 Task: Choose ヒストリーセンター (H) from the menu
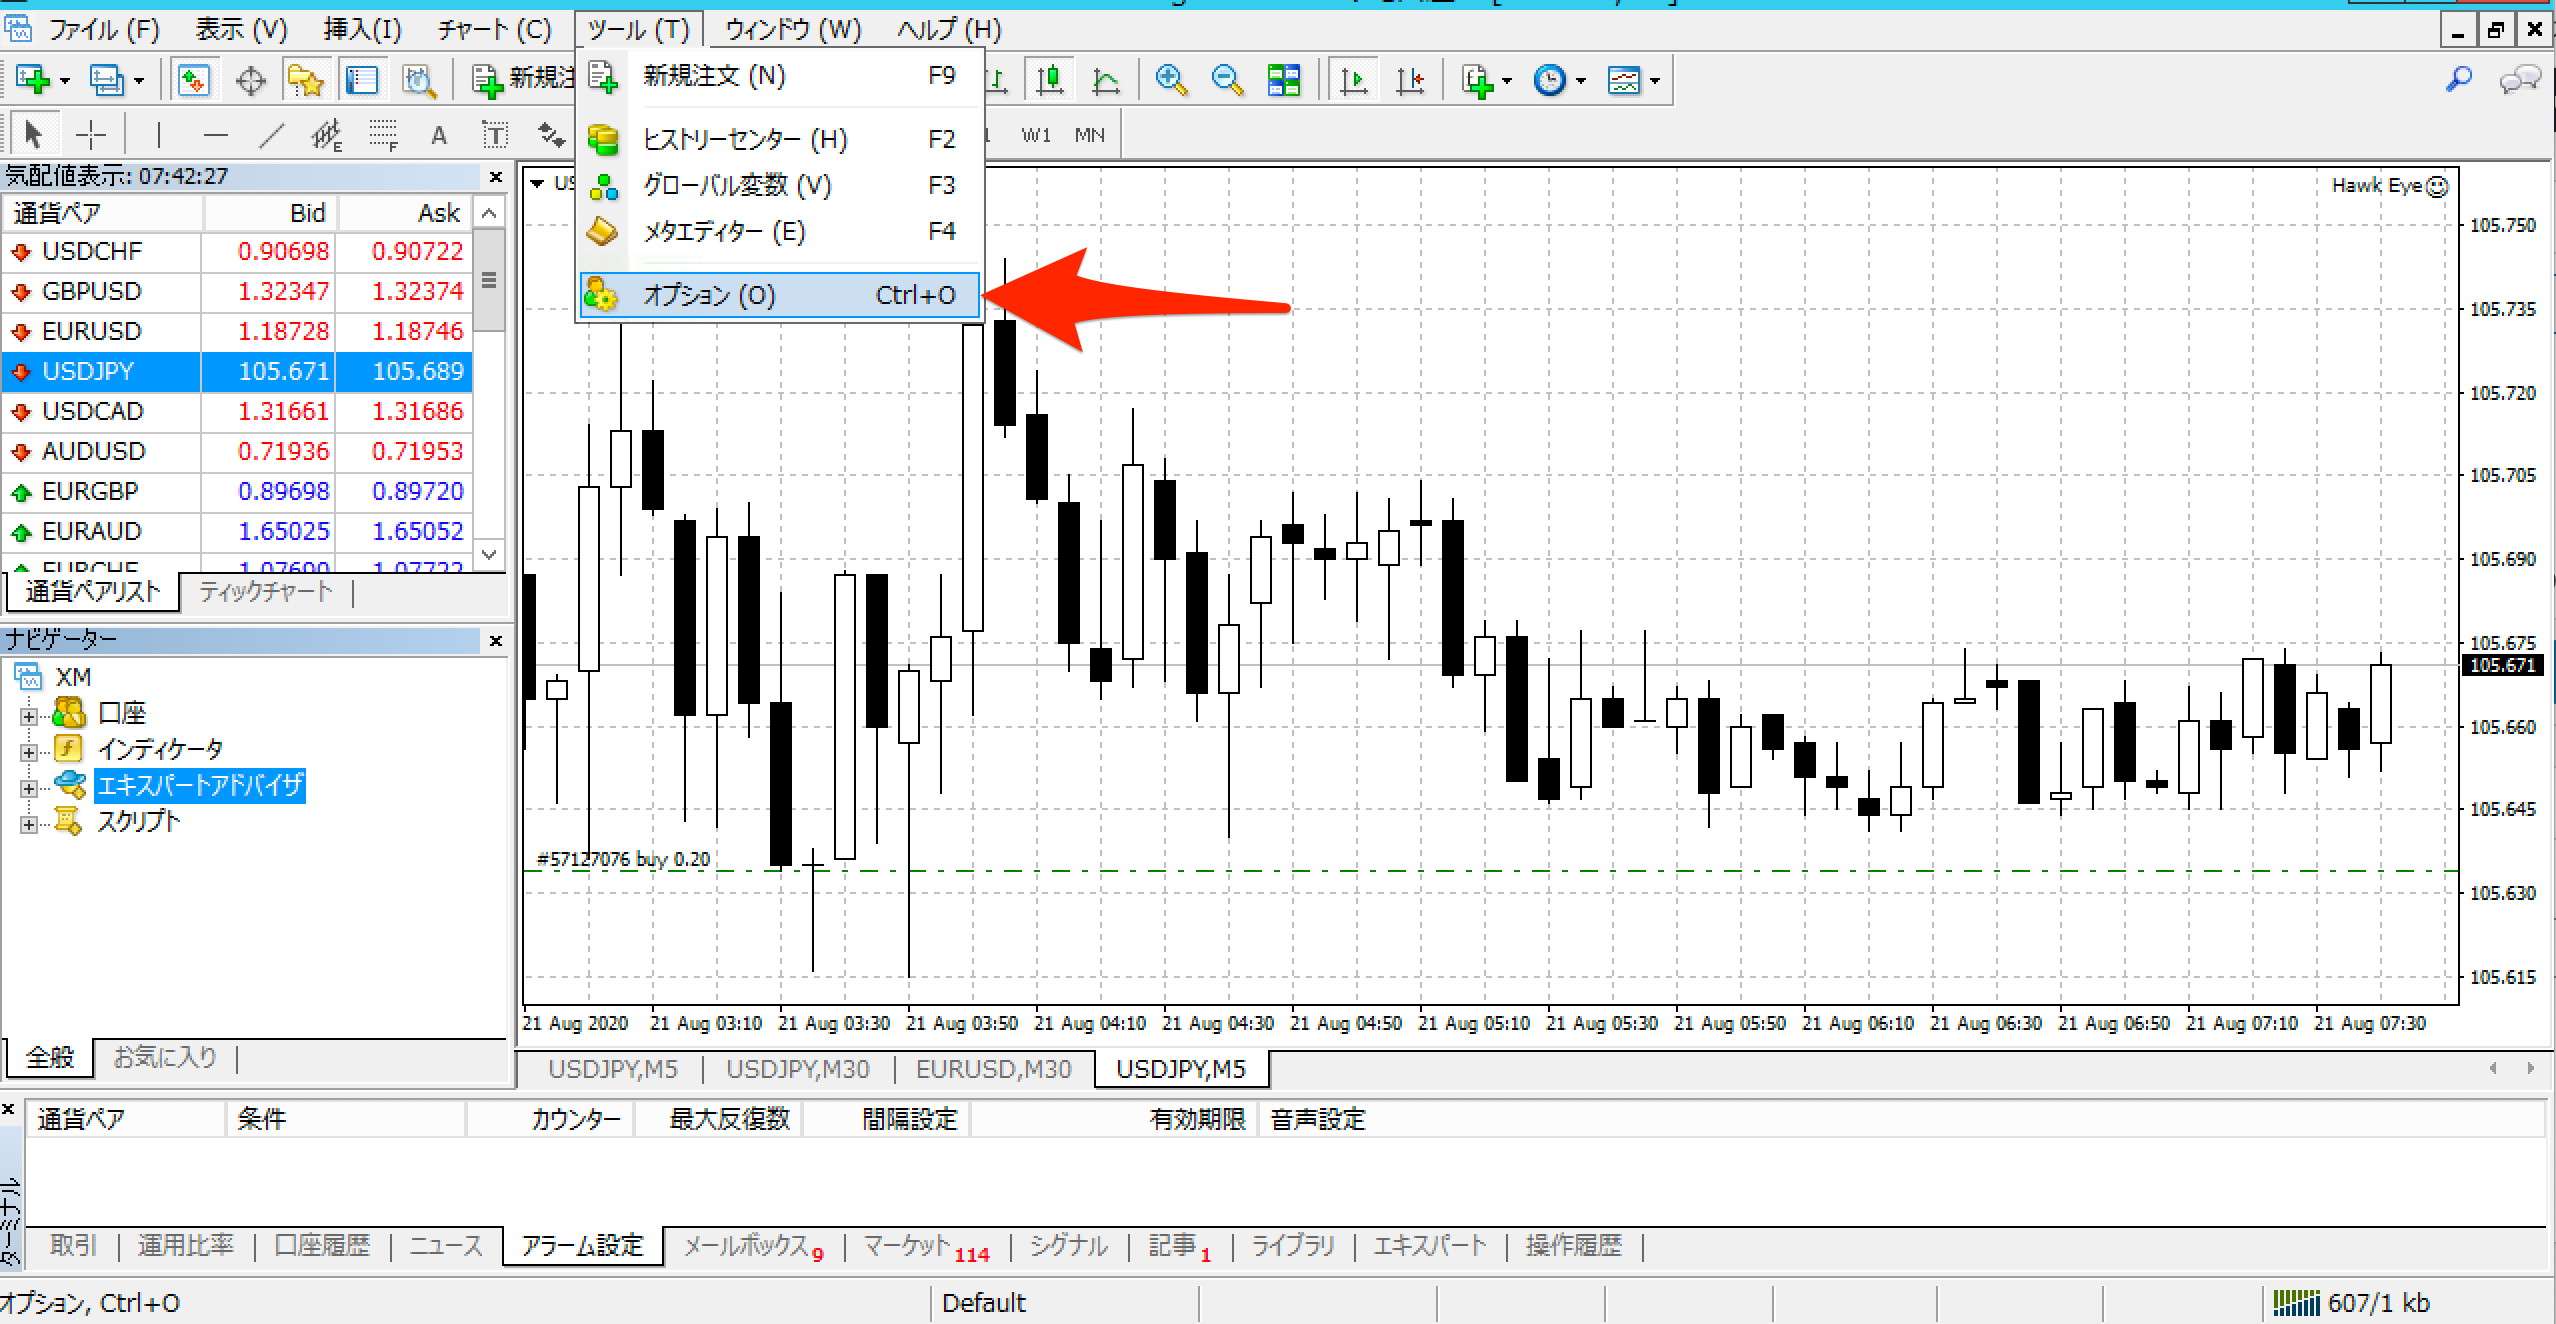[780, 139]
